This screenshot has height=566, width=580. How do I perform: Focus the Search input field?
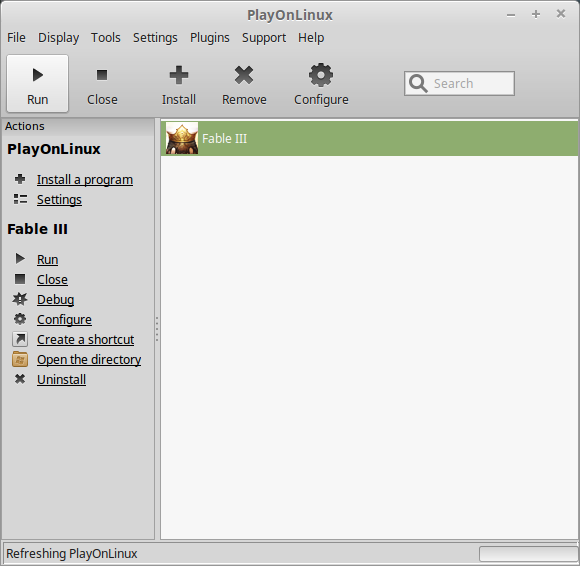(459, 84)
